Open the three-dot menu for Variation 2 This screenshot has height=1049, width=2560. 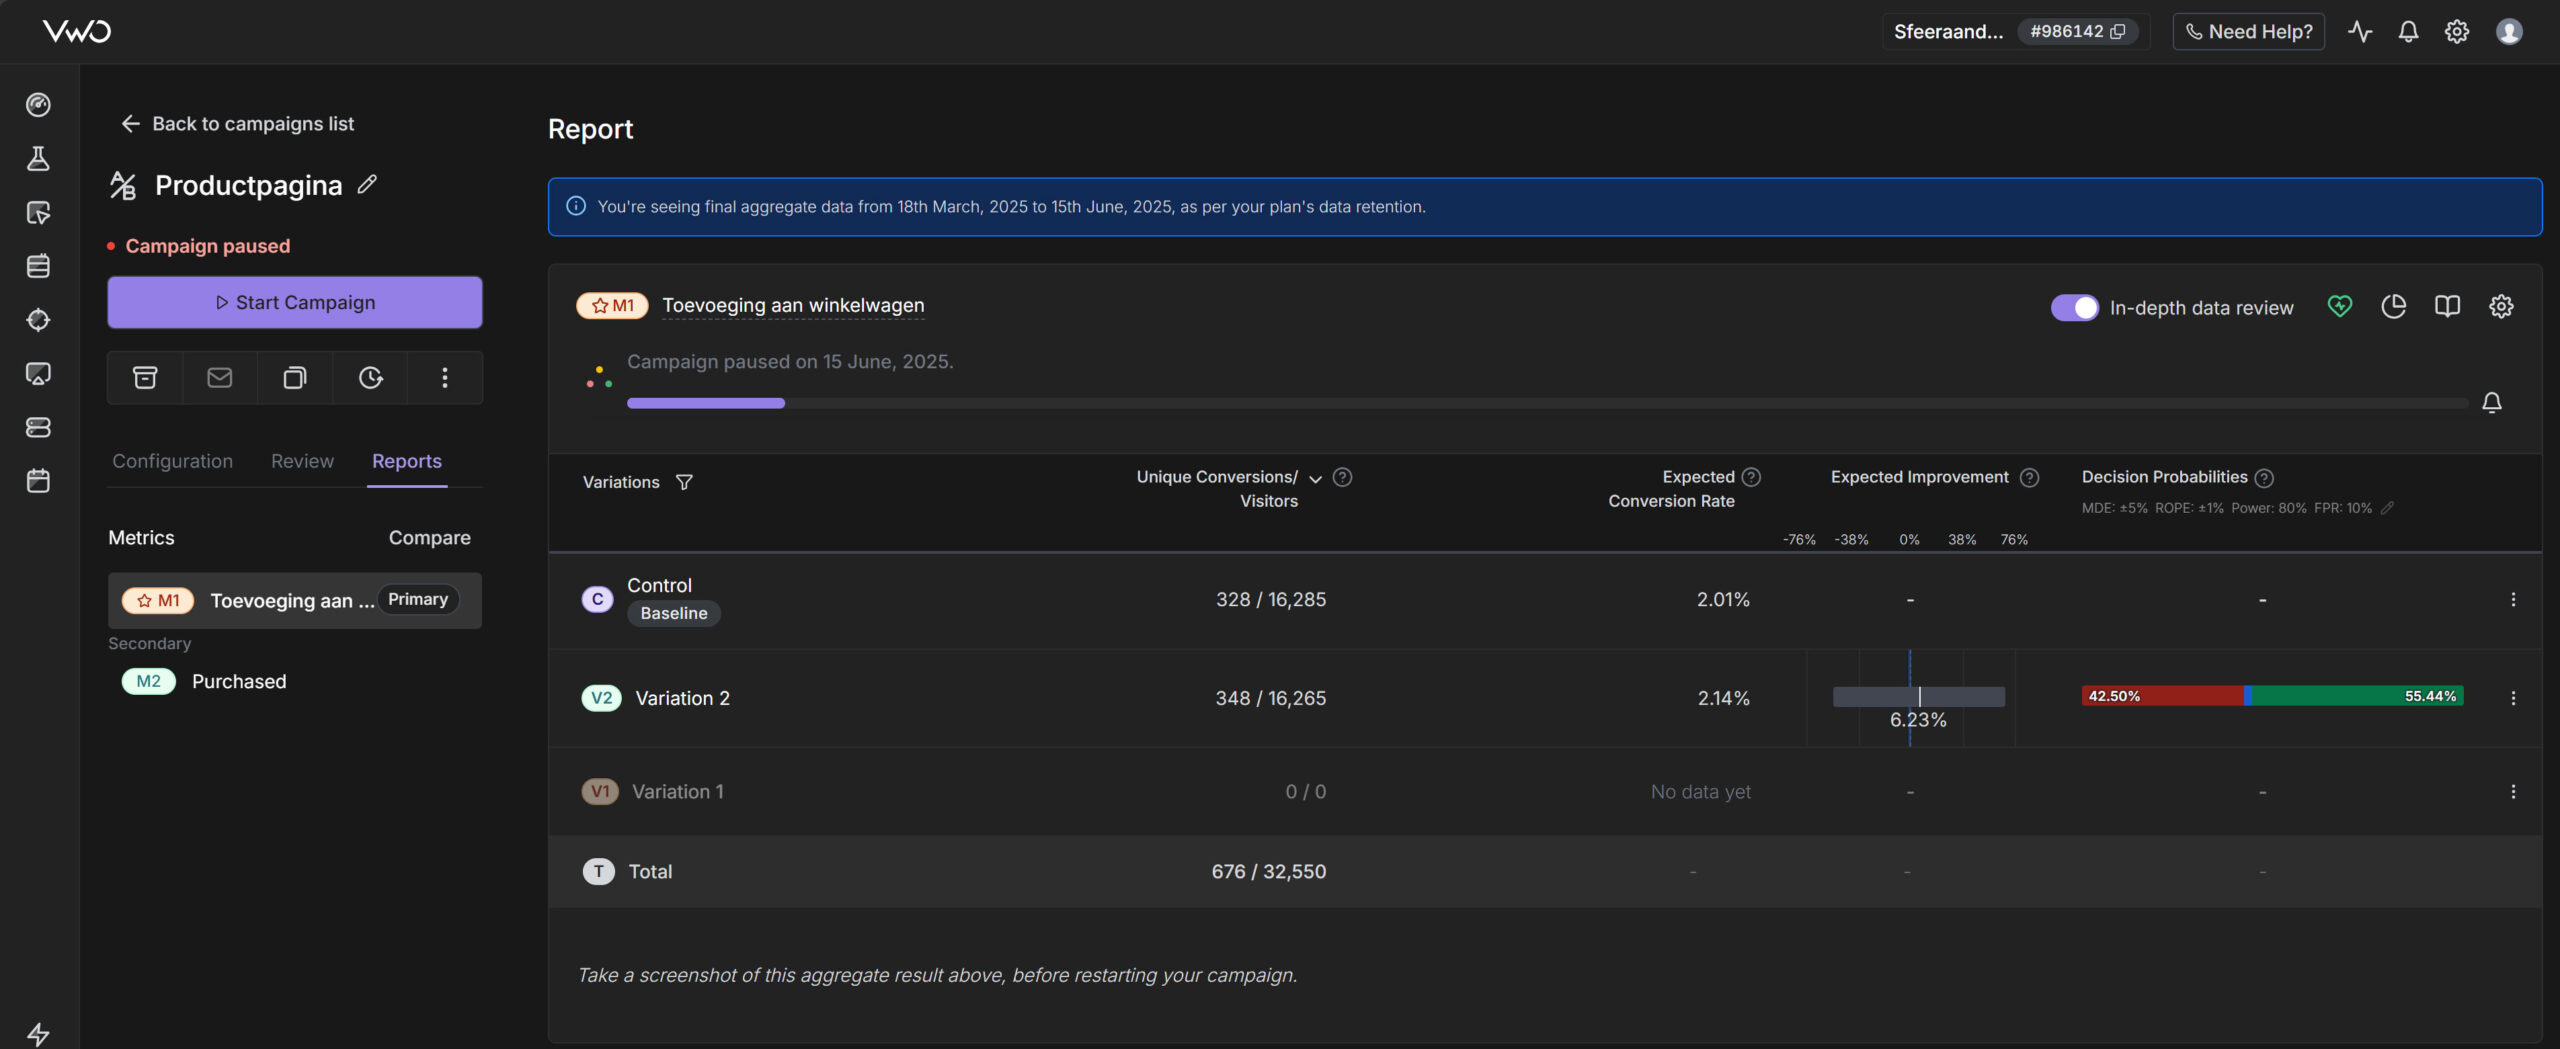pyautogui.click(x=2513, y=698)
